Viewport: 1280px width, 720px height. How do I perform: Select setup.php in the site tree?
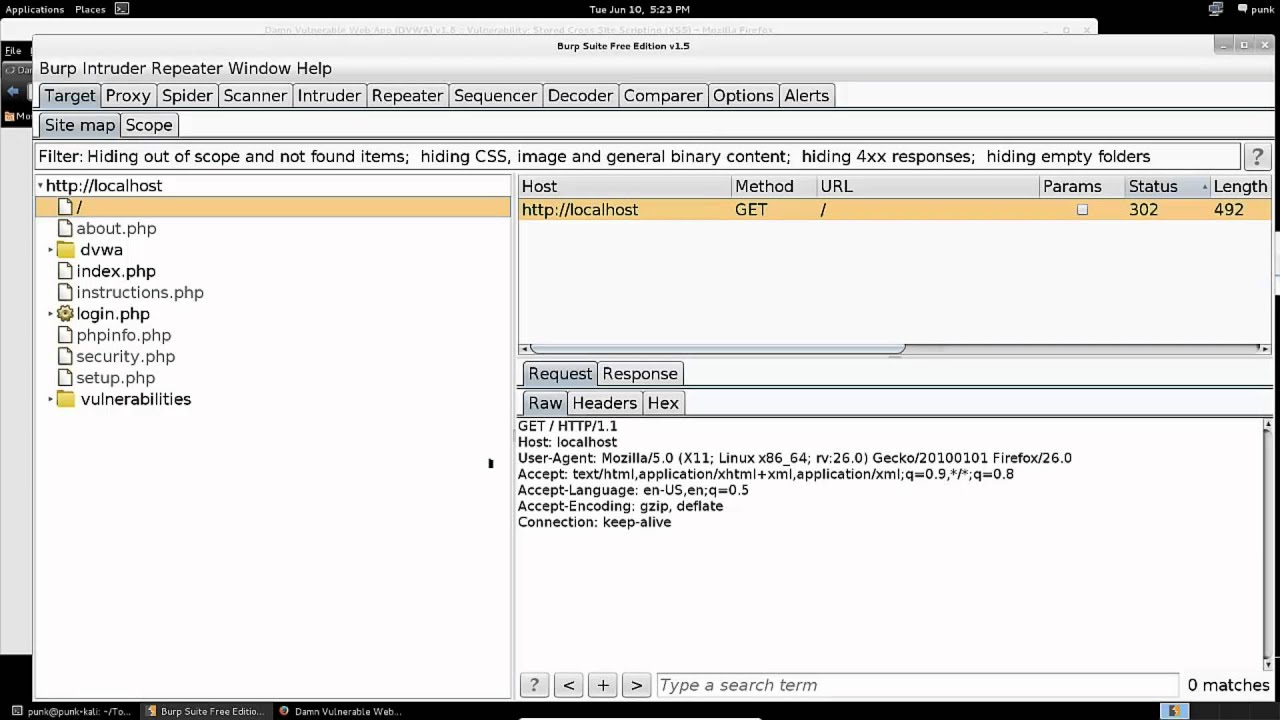tap(116, 378)
